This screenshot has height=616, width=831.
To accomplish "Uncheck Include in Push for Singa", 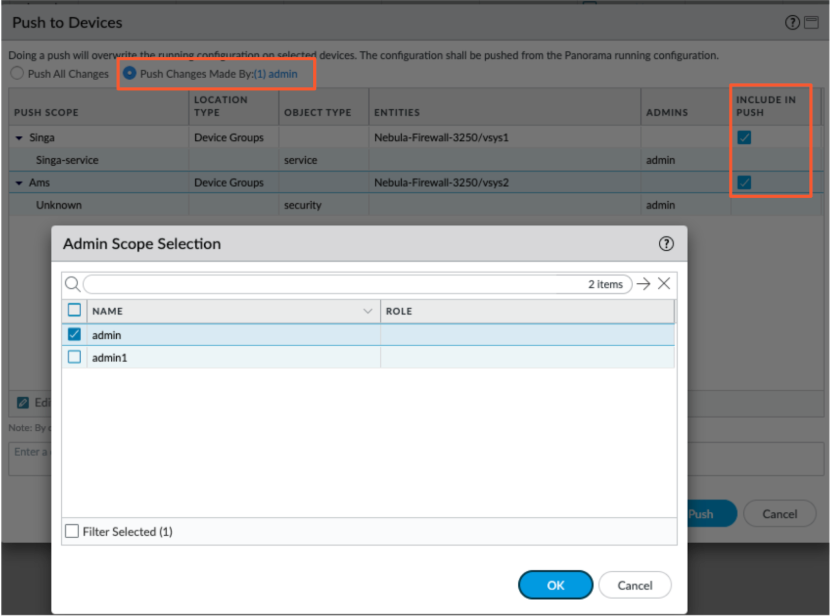I will coord(744,138).
